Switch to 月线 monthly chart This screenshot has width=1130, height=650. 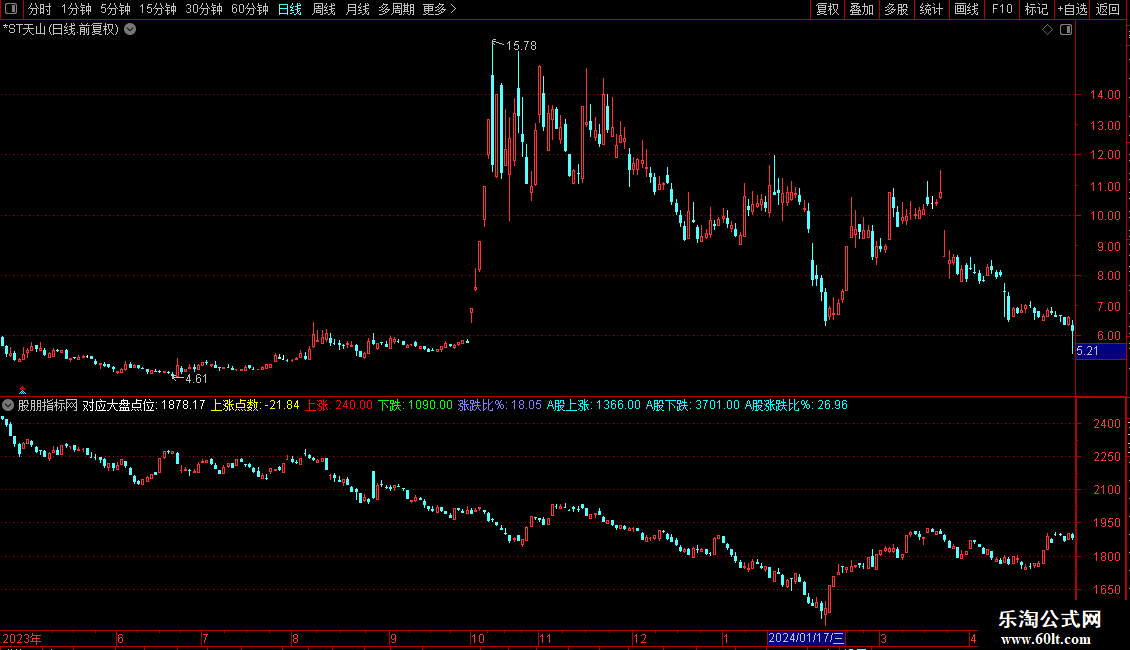(357, 9)
